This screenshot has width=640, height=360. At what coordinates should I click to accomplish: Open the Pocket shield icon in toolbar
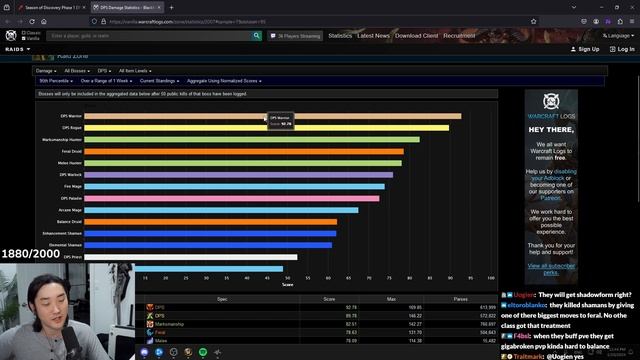(x=584, y=21)
